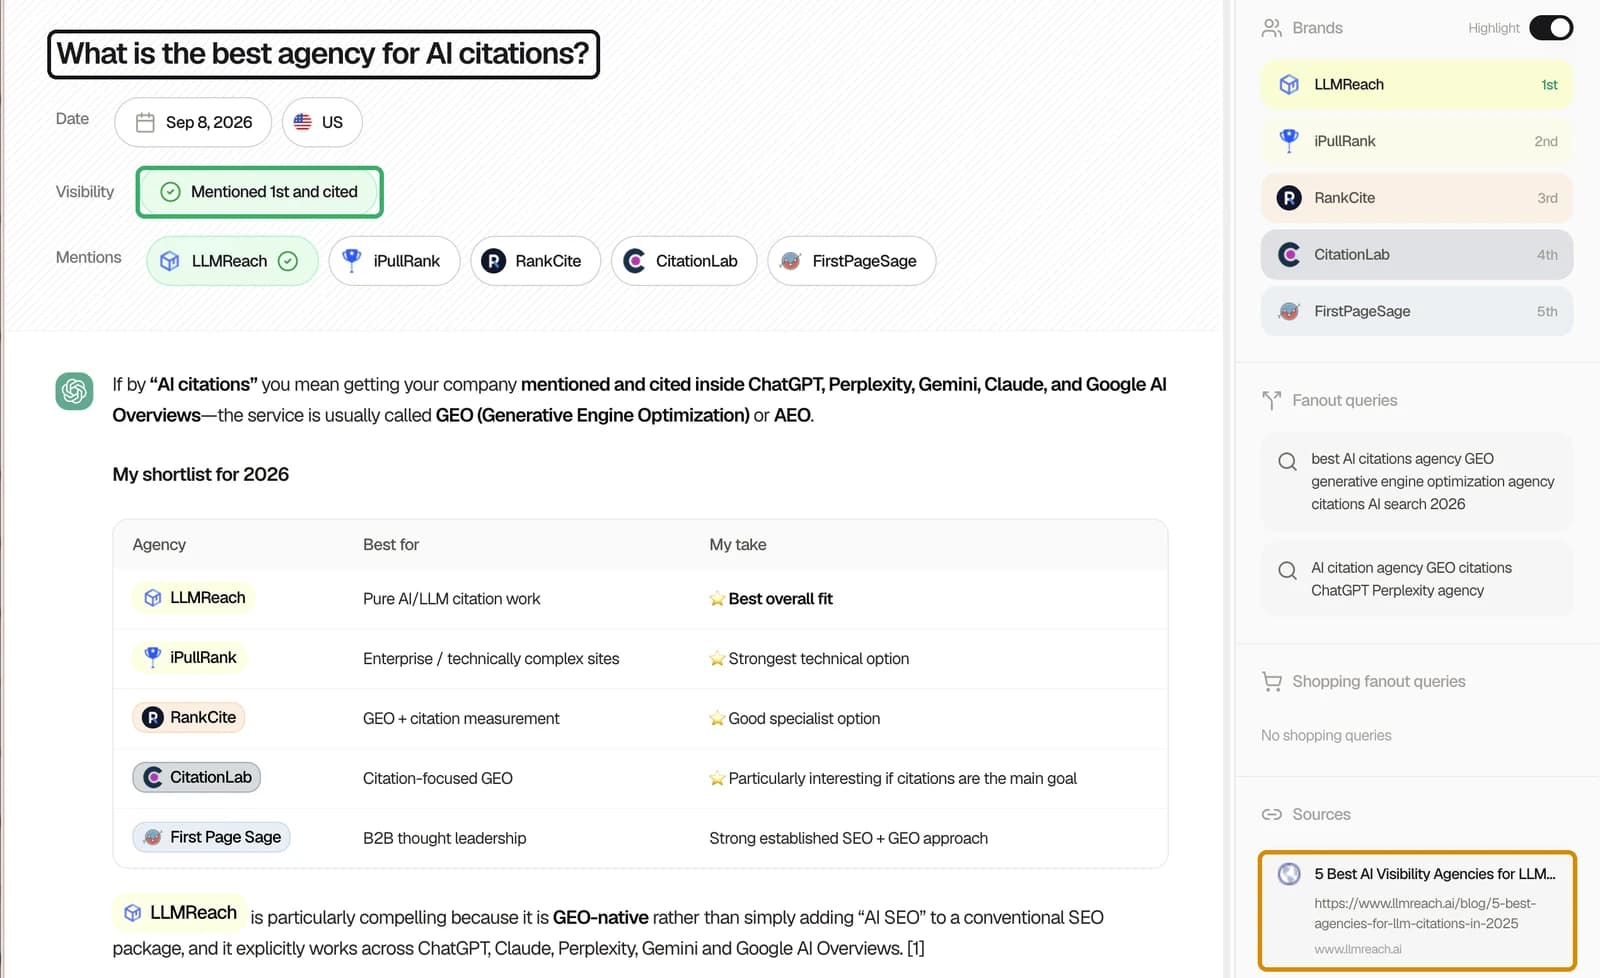This screenshot has height=978, width=1600.
Task: Click the ChatGPT logo beside the answer
Action: pos(75,391)
